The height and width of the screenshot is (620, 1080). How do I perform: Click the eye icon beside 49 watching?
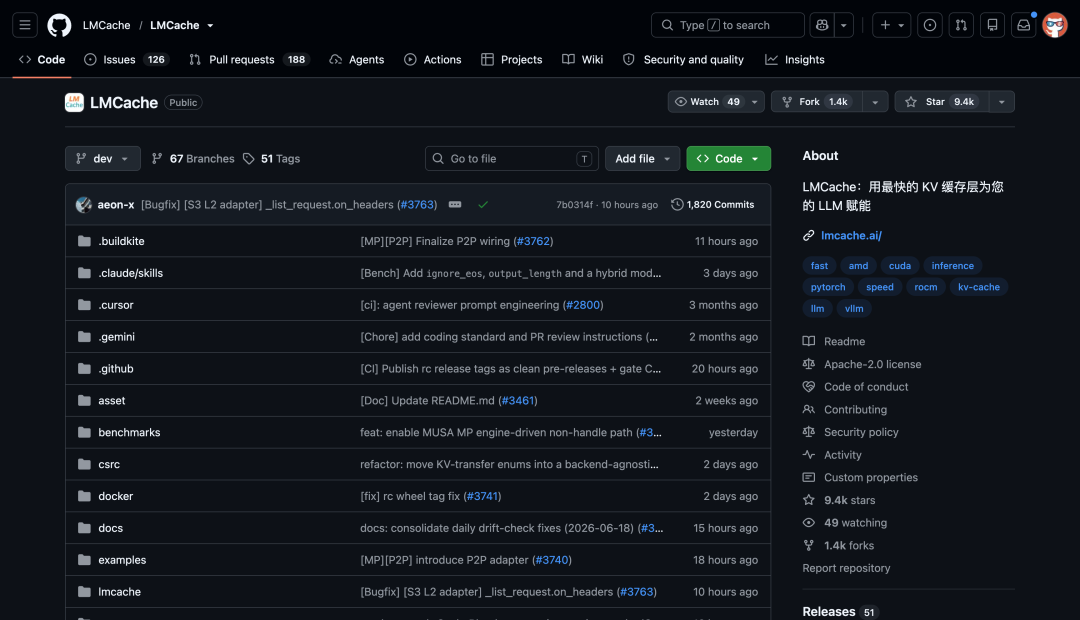pyautogui.click(x=809, y=523)
